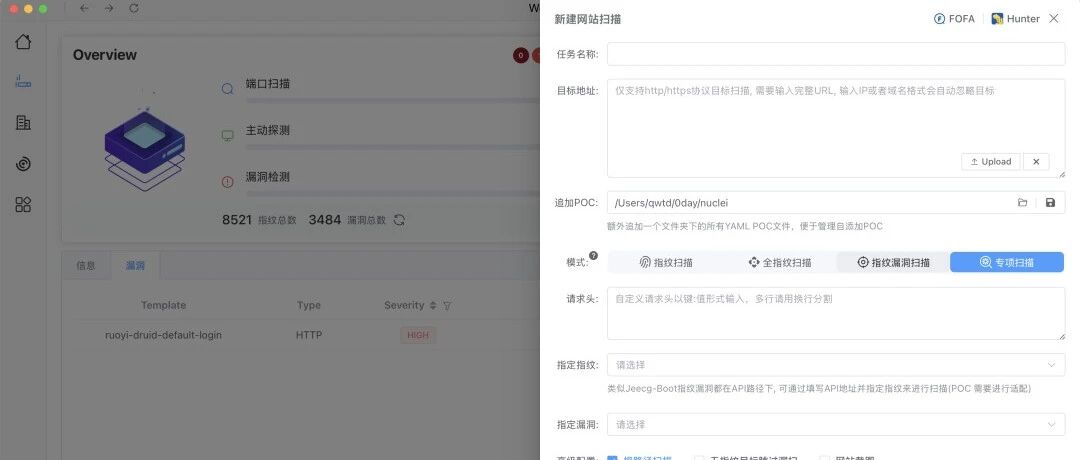Save the 追加POC path
The height and width of the screenshot is (460, 1080).
coord(1050,202)
